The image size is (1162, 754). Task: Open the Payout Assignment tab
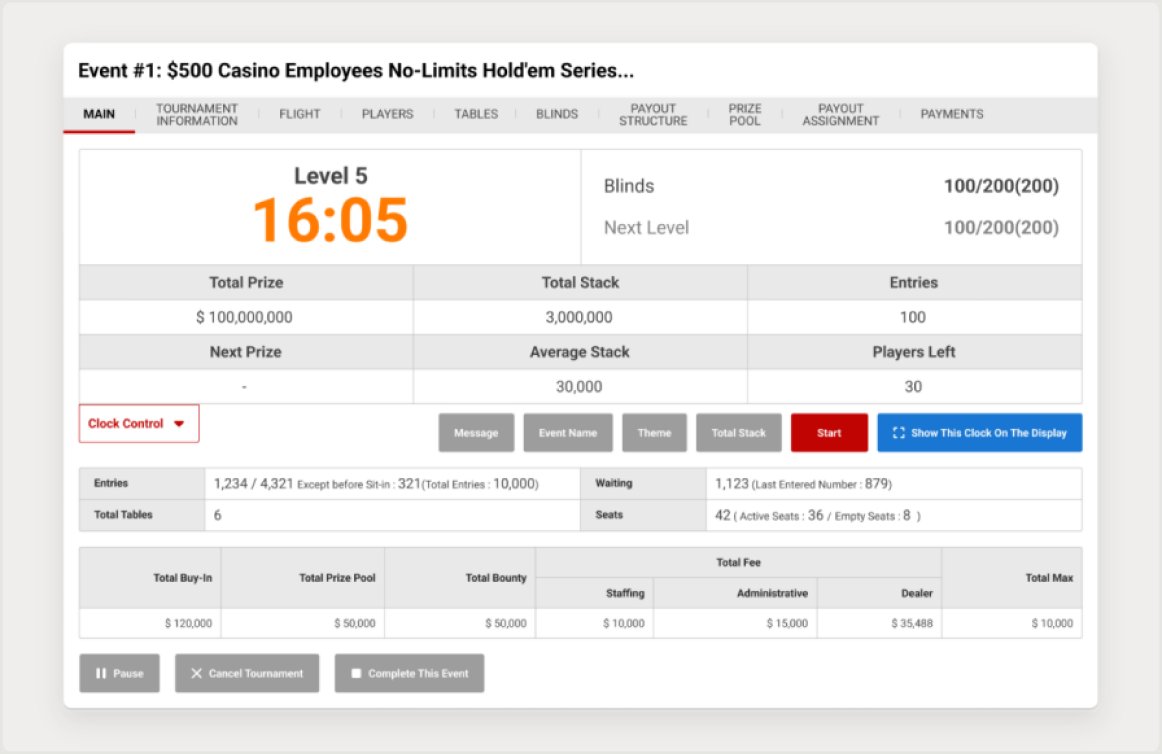pyautogui.click(x=840, y=114)
